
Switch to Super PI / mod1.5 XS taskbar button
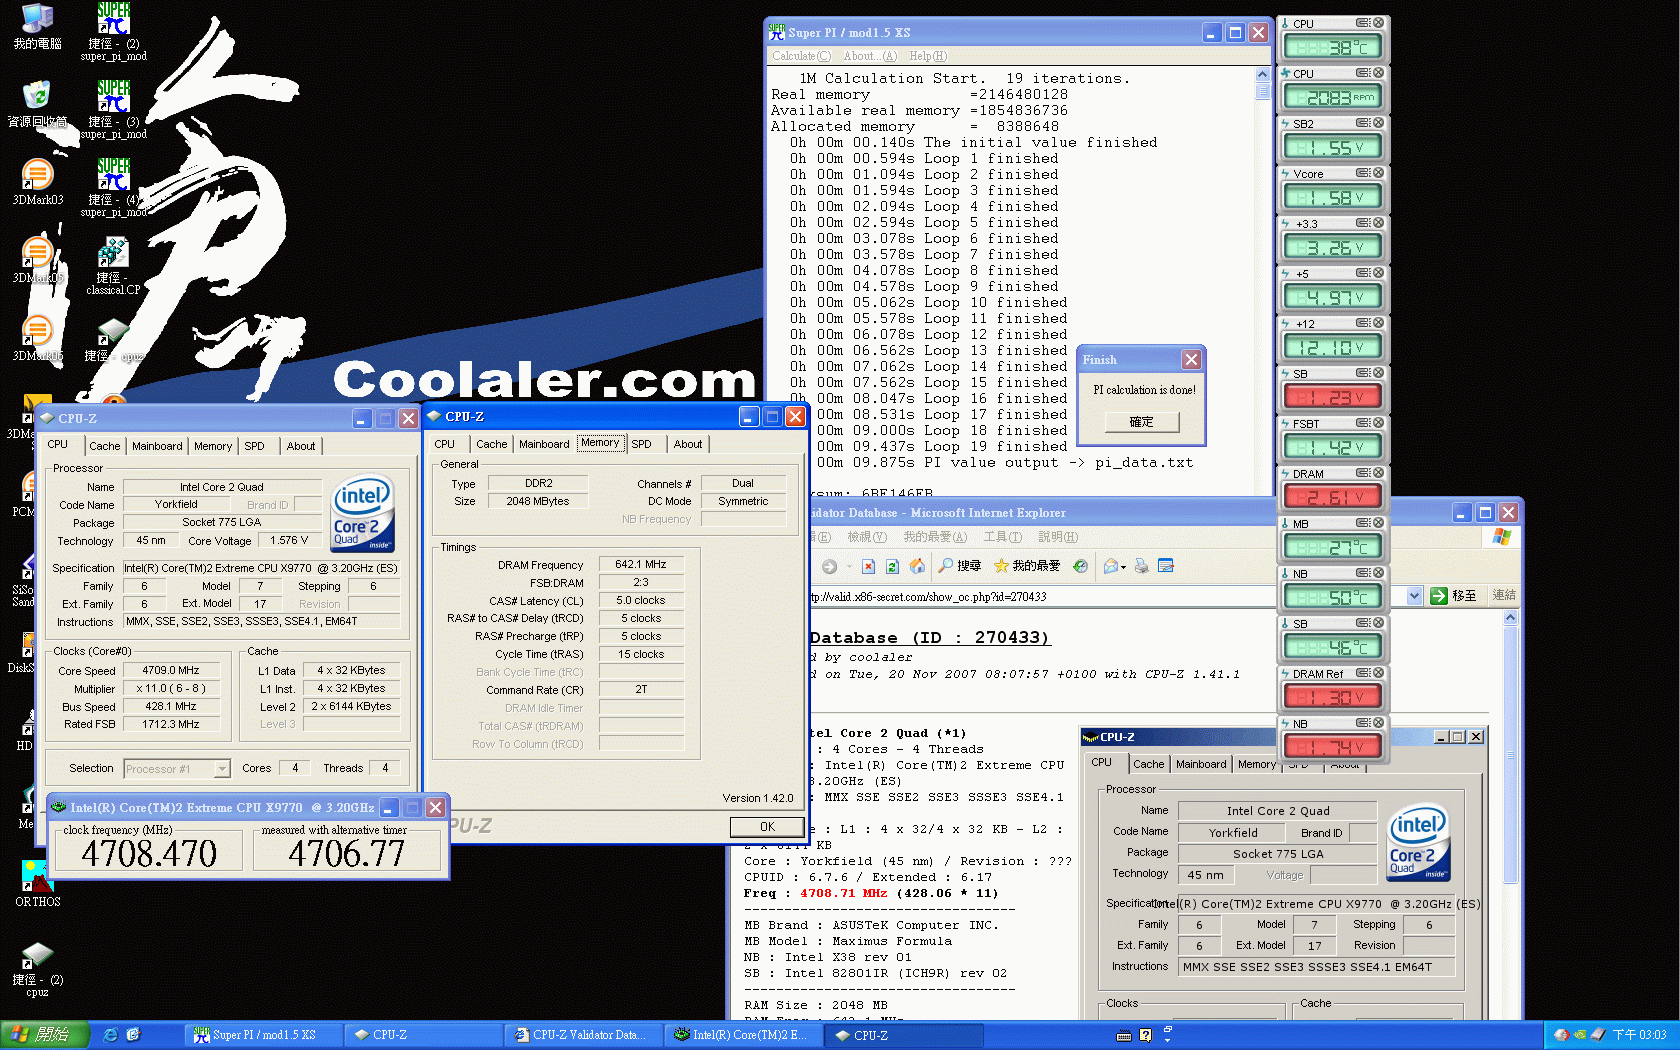[x=263, y=1035]
